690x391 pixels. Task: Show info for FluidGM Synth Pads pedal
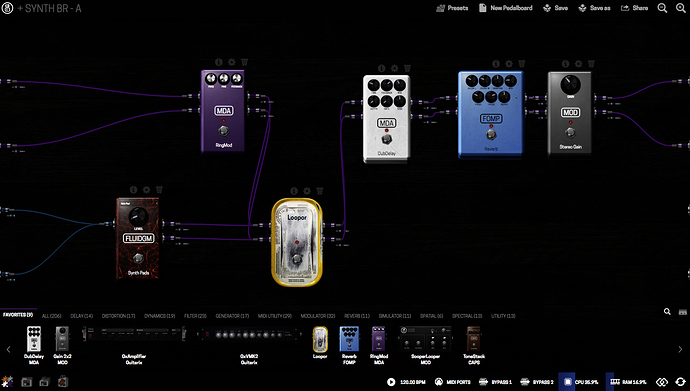(133, 190)
